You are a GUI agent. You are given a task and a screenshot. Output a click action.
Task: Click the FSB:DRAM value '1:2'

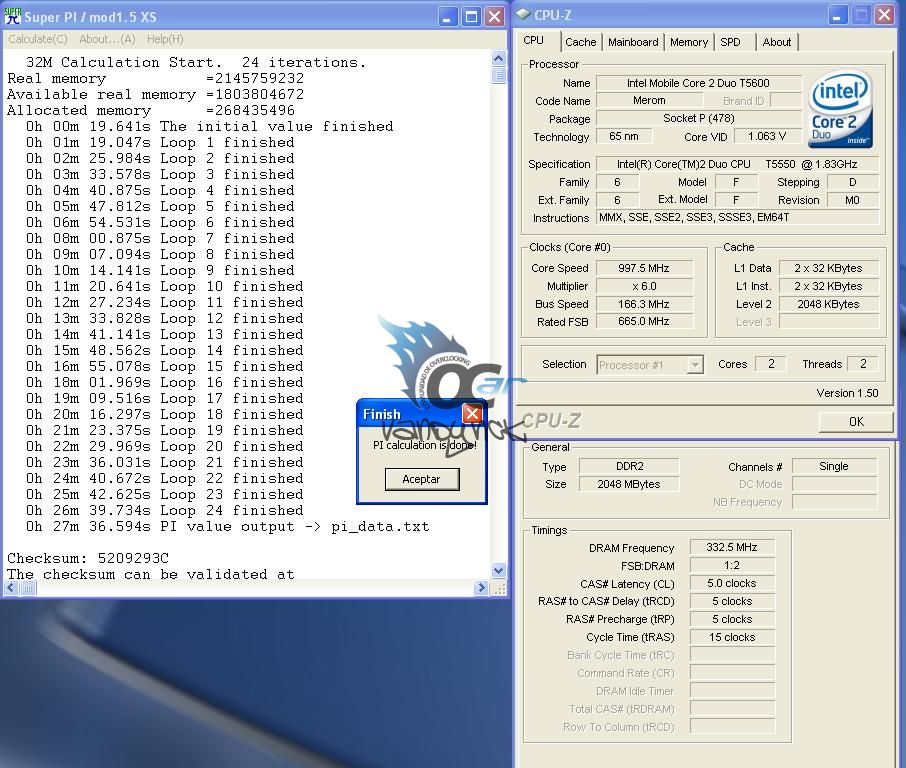coord(732,565)
